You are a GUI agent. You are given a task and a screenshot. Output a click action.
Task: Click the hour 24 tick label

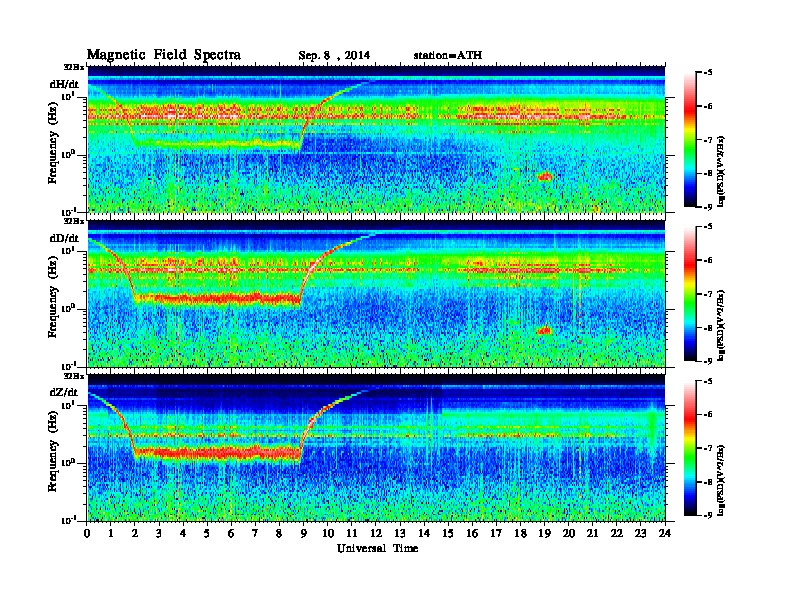(x=665, y=533)
